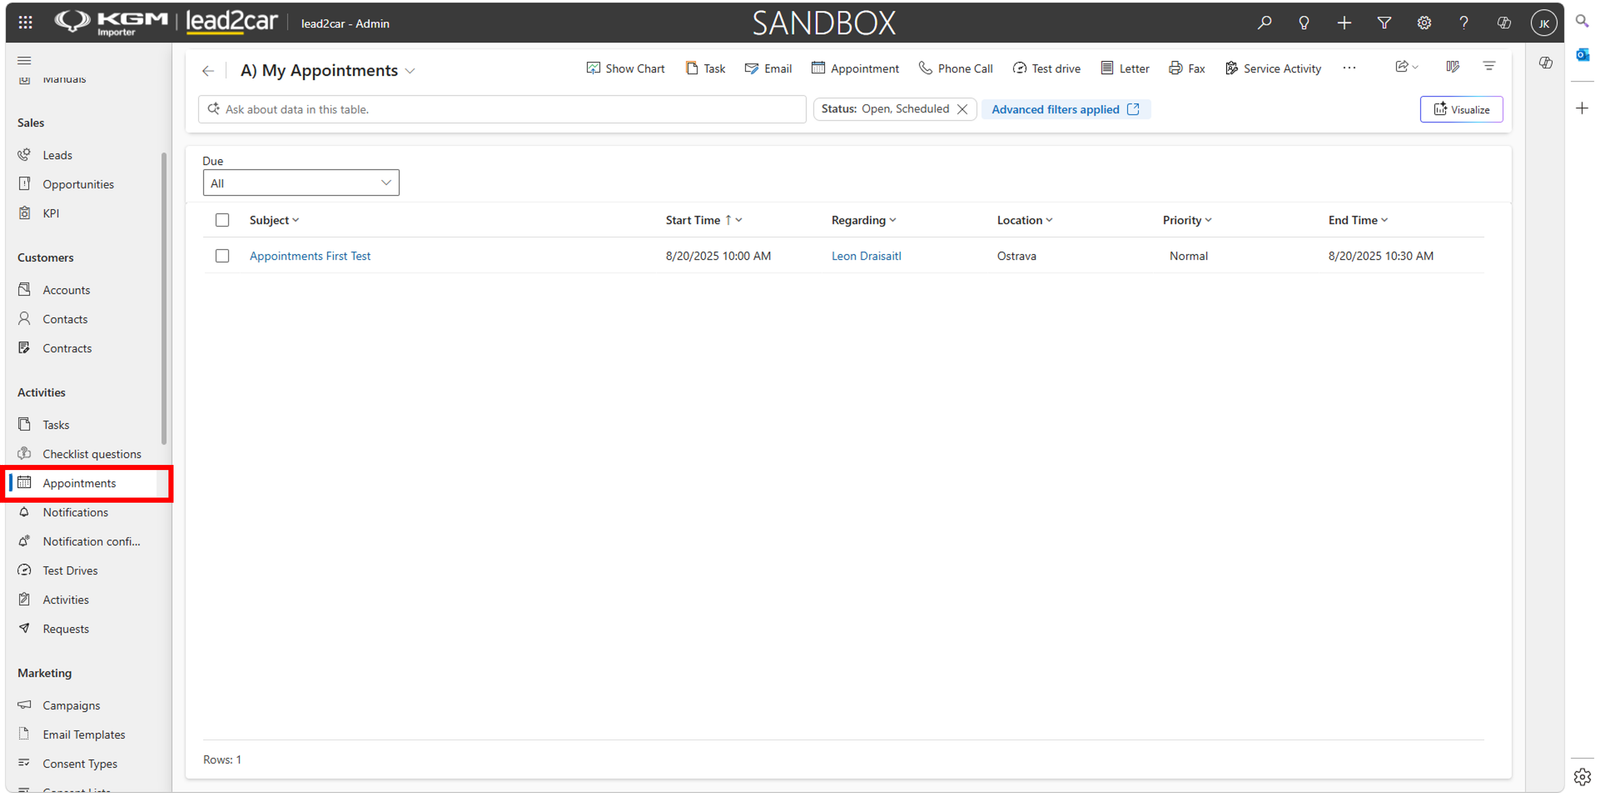Open Test Drives in the sidebar

coord(70,570)
